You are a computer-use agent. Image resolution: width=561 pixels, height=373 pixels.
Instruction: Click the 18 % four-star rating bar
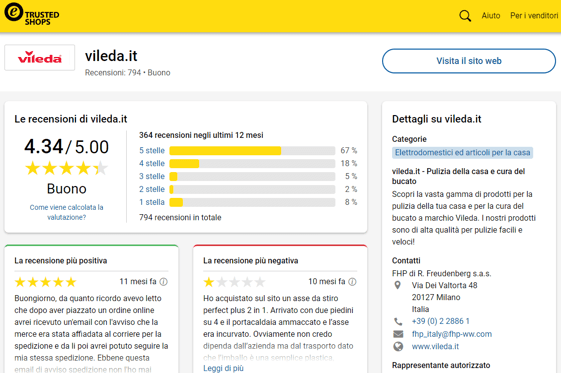click(x=252, y=163)
